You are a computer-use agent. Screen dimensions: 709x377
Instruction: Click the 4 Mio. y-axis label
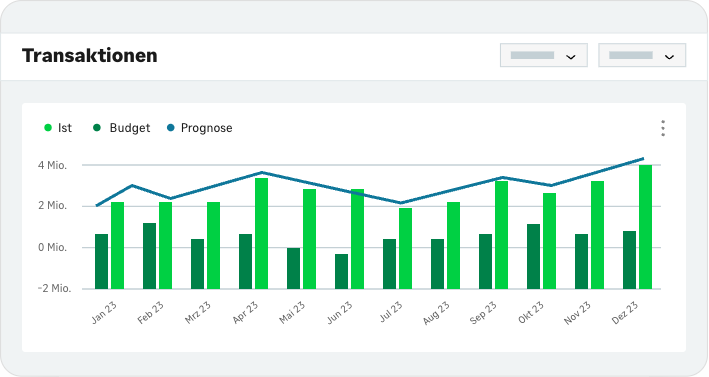coord(52,165)
